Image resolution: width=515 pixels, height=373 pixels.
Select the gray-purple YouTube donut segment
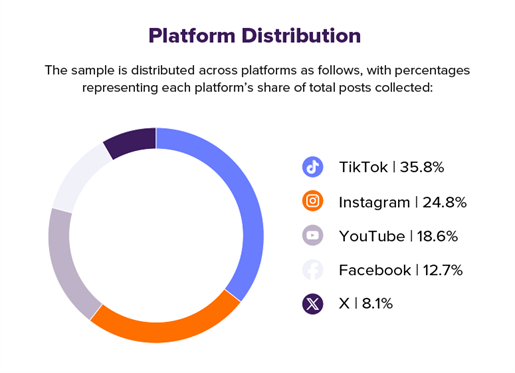(x=63, y=263)
